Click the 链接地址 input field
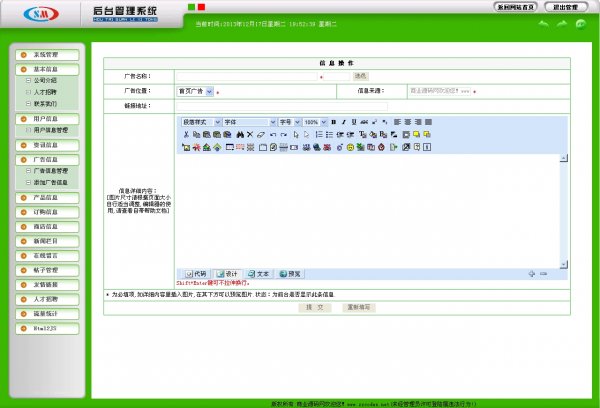Image resolution: width=600 pixels, height=408 pixels. coord(282,106)
